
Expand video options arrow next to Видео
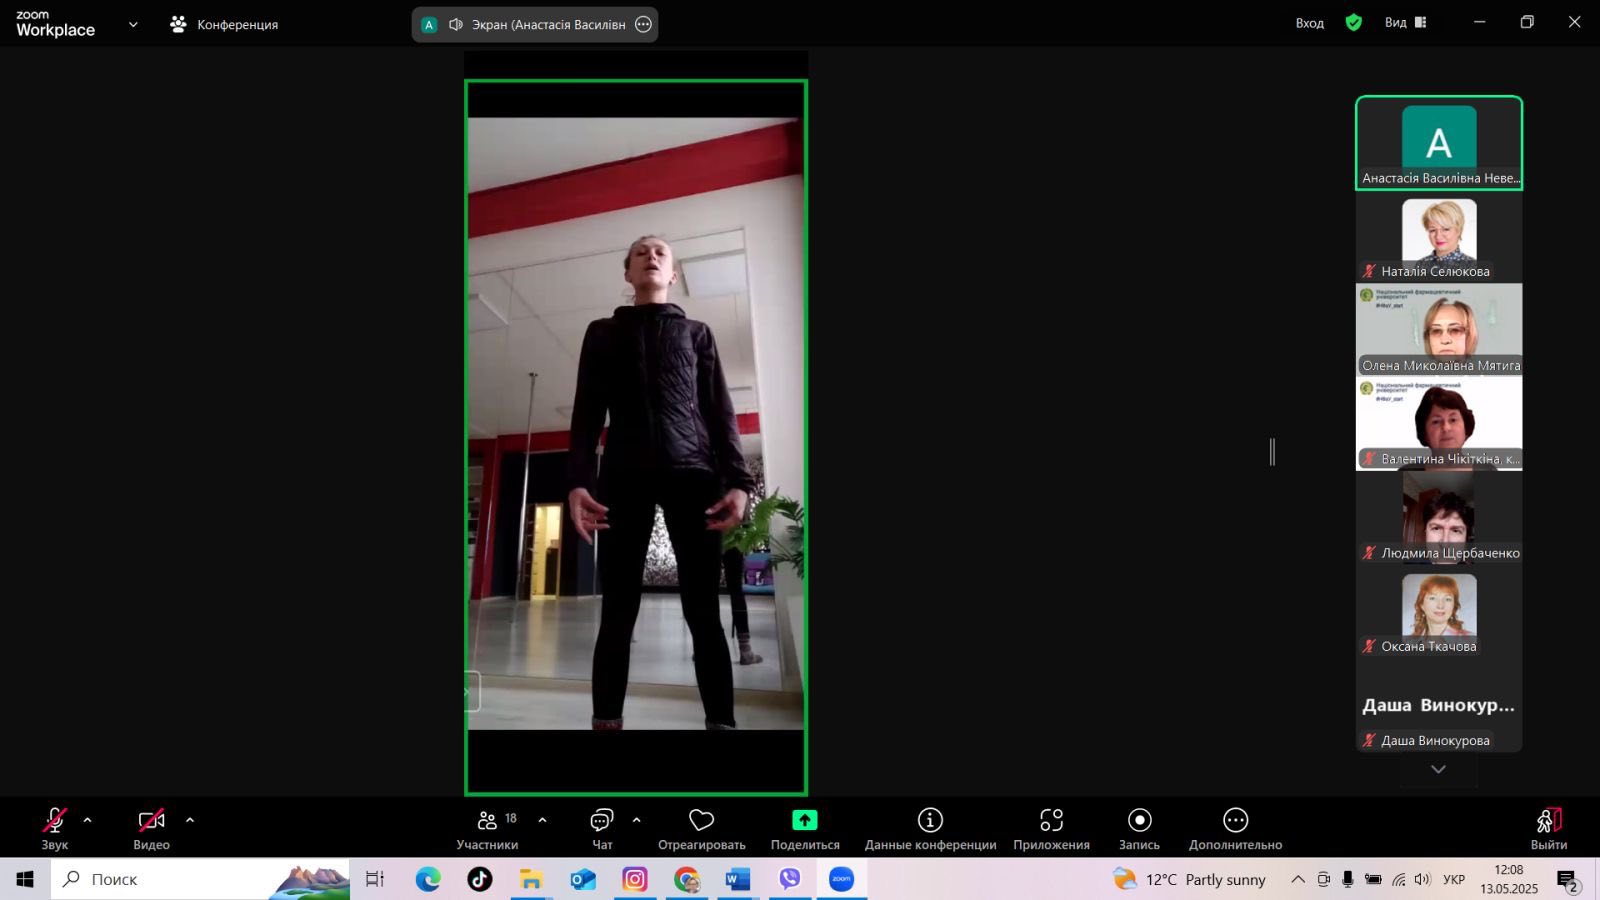click(x=190, y=820)
